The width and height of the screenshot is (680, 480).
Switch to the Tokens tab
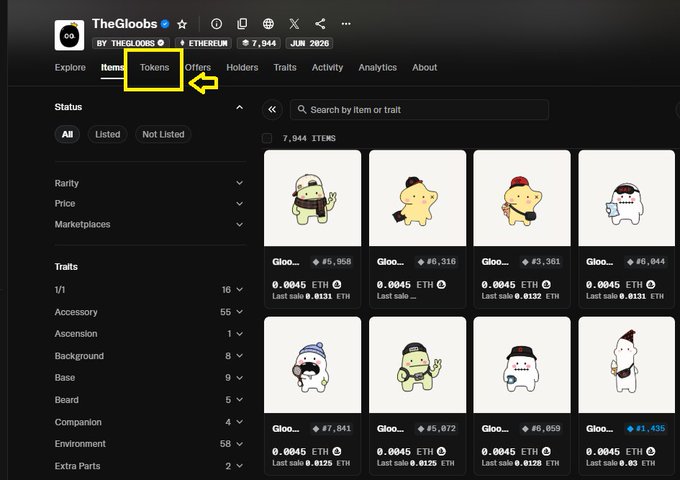coord(154,68)
